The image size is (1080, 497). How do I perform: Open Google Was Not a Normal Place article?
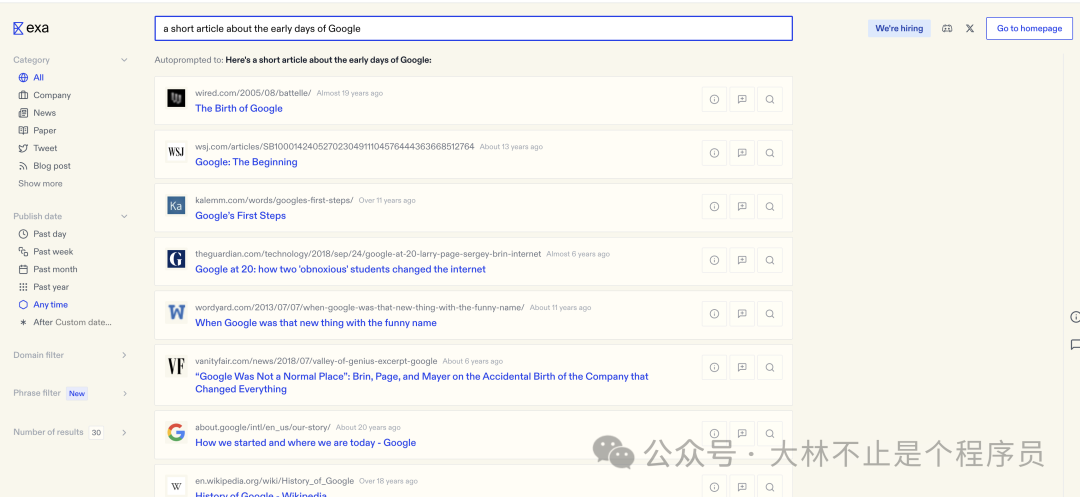pos(422,383)
